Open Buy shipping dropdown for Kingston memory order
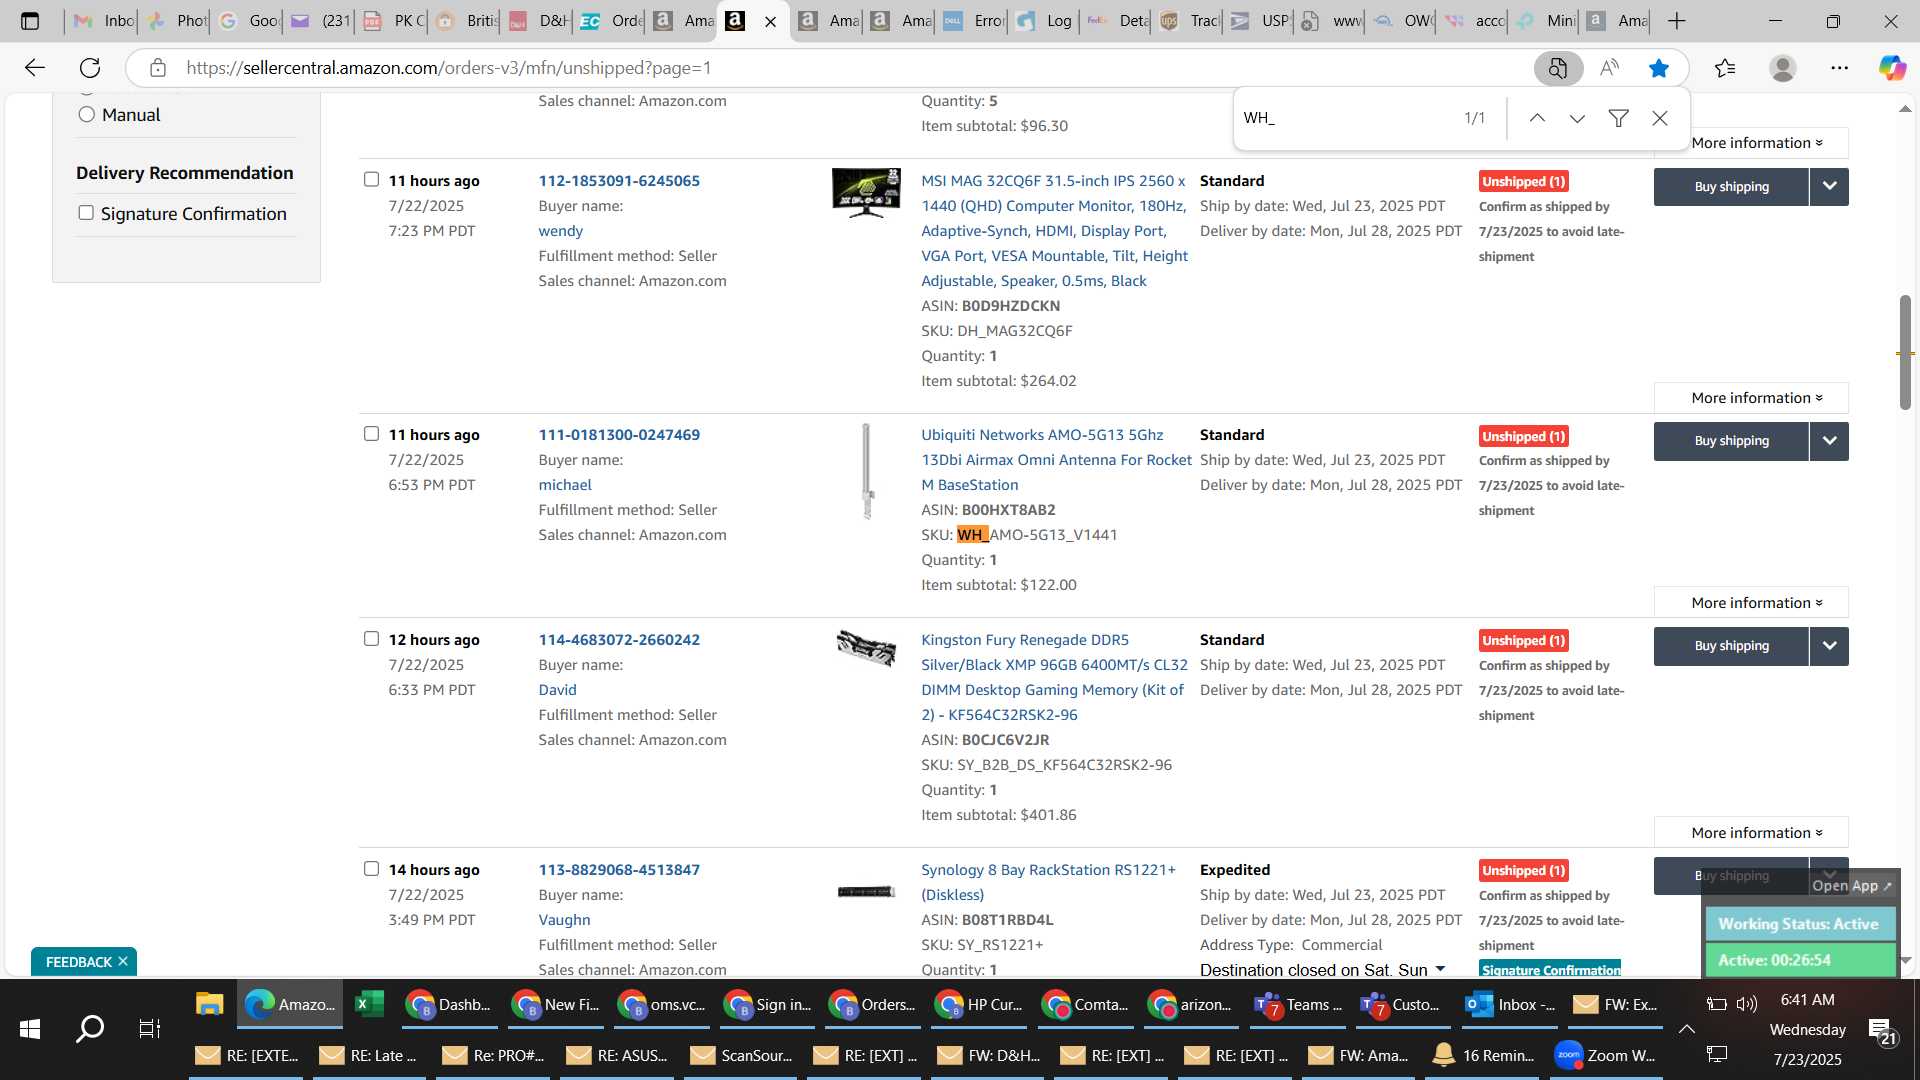The image size is (1920, 1080). coord(1829,646)
